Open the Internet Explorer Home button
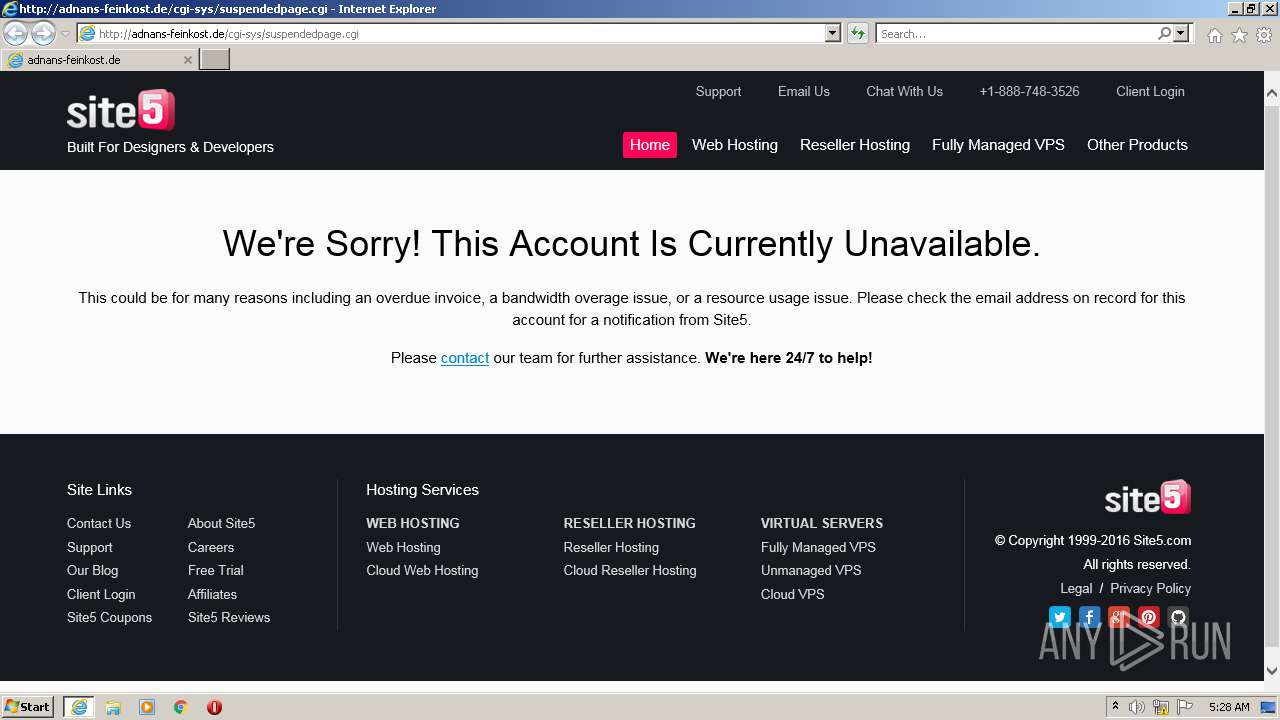This screenshot has width=1280, height=720. tap(1214, 35)
